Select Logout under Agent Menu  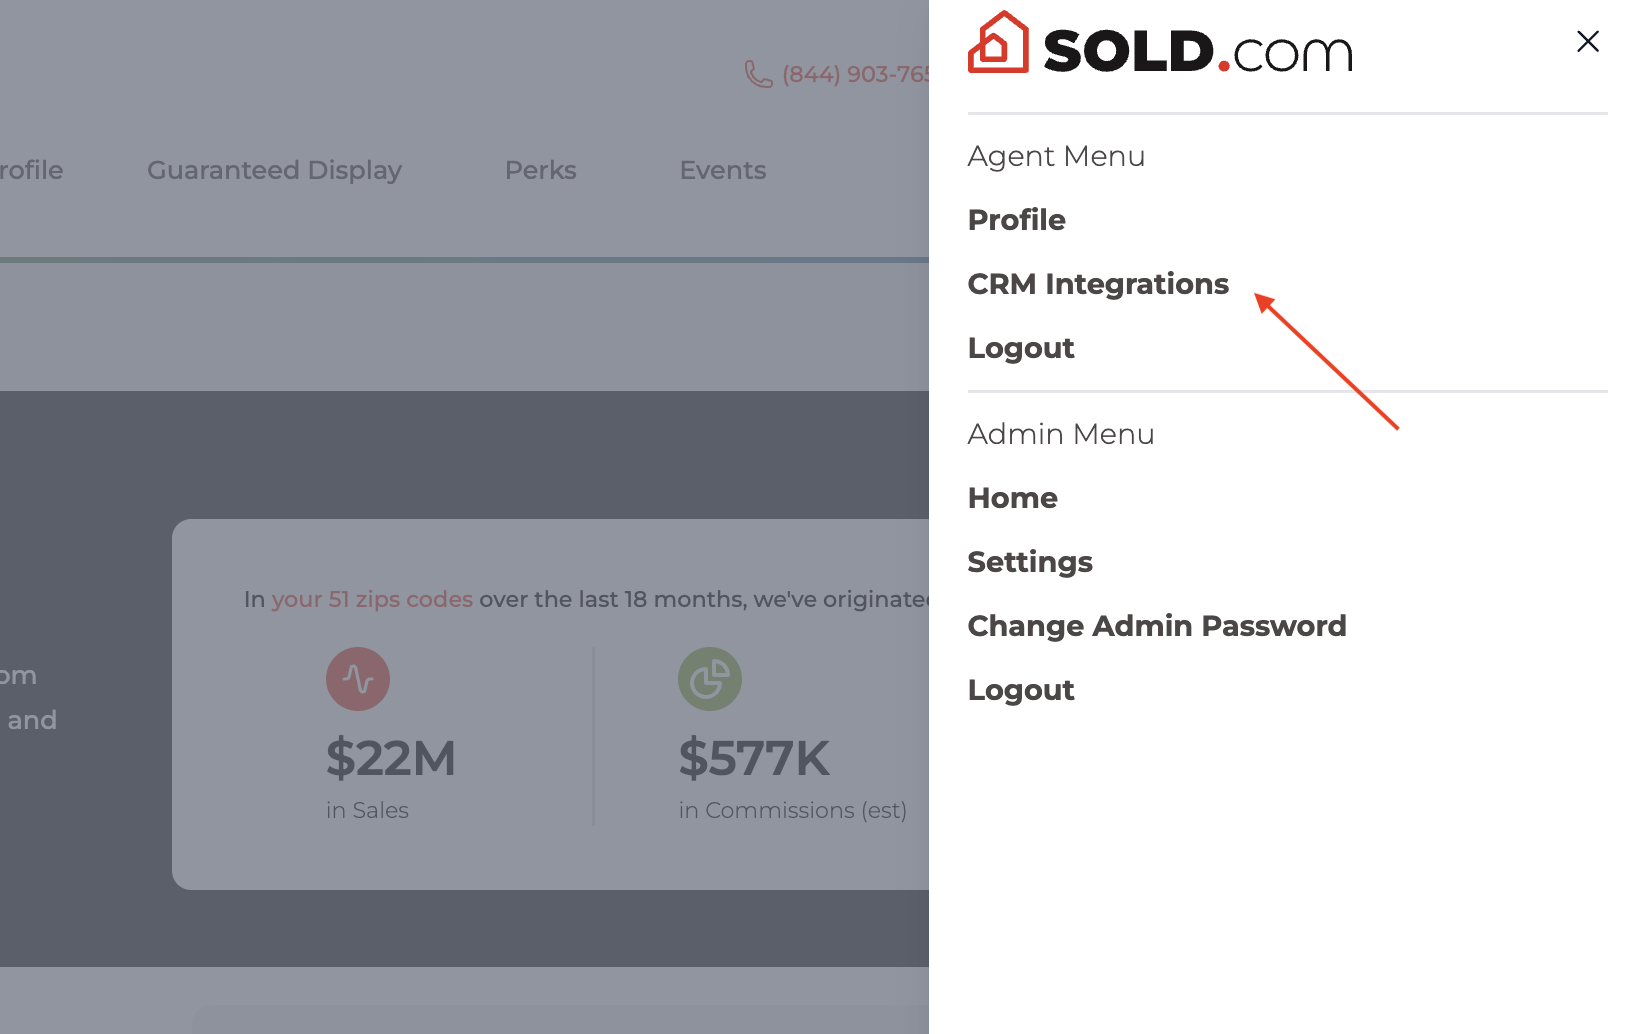[x=1020, y=348]
